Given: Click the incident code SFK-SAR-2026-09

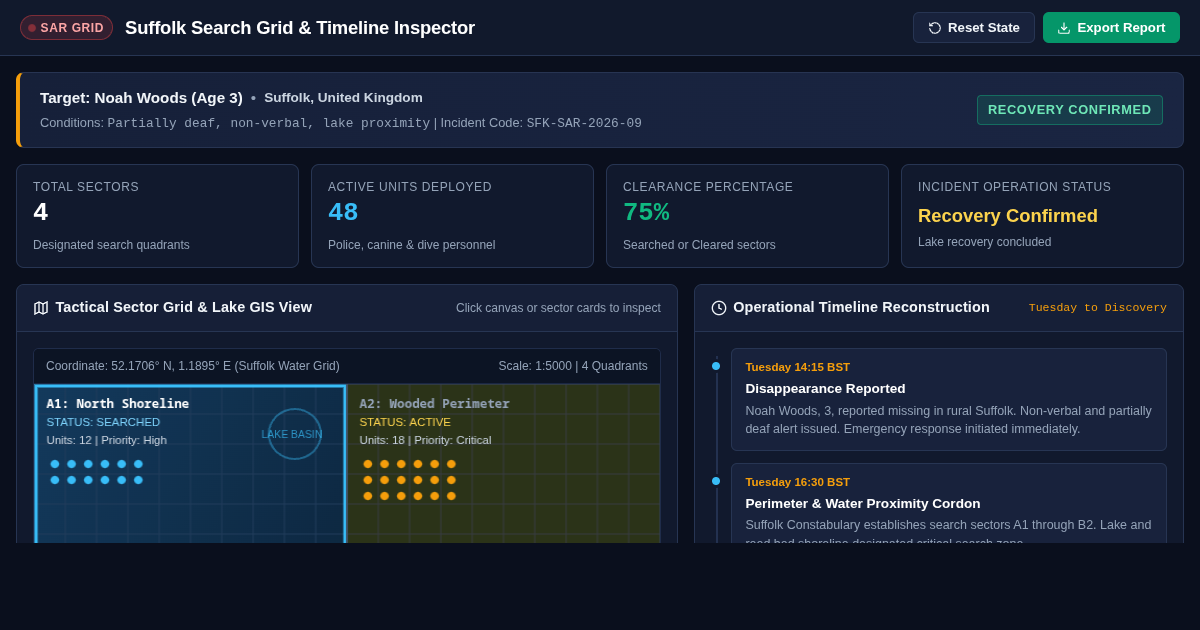Looking at the screenshot, I should tap(584, 123).
